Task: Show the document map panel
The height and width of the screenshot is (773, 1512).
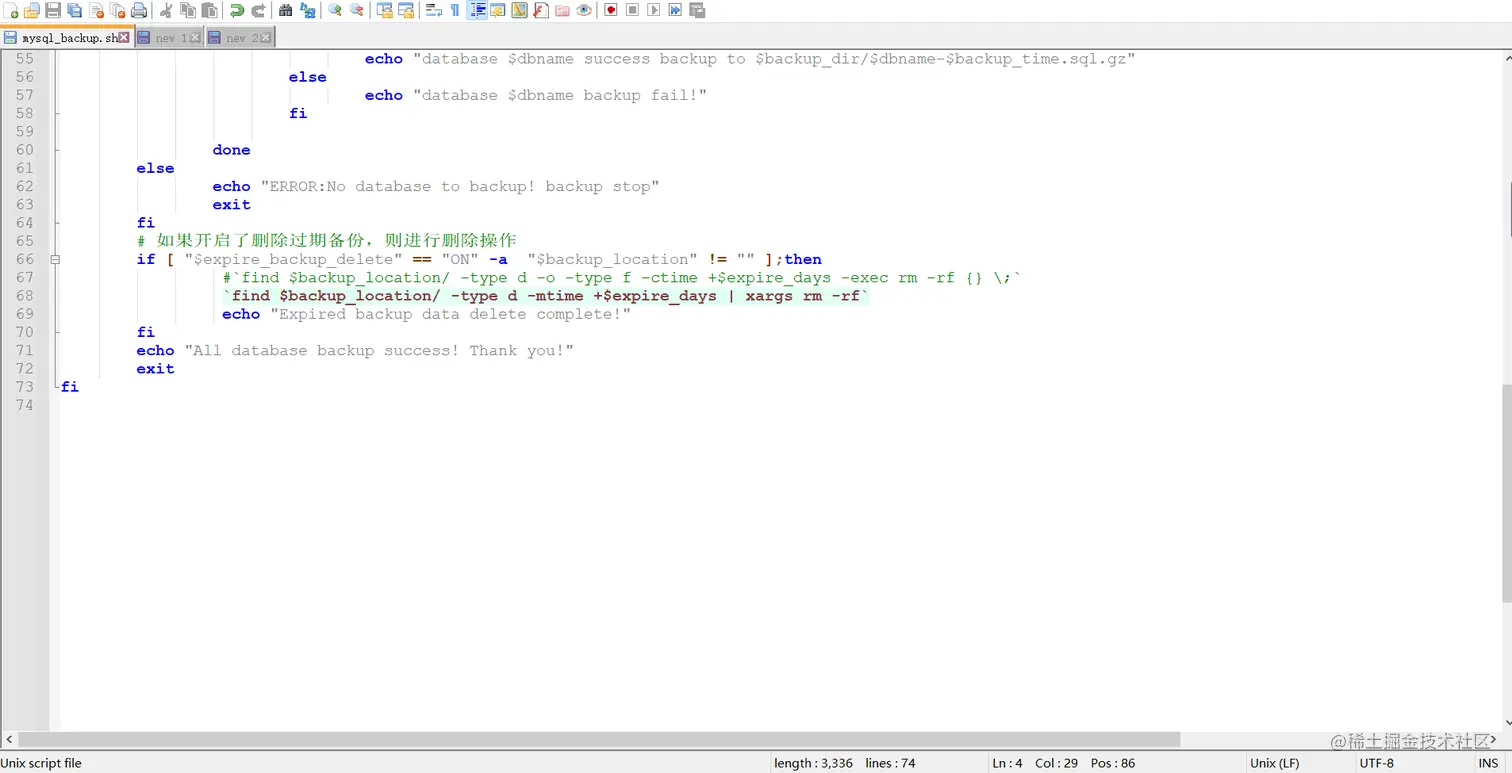Action: pos(520,10)
